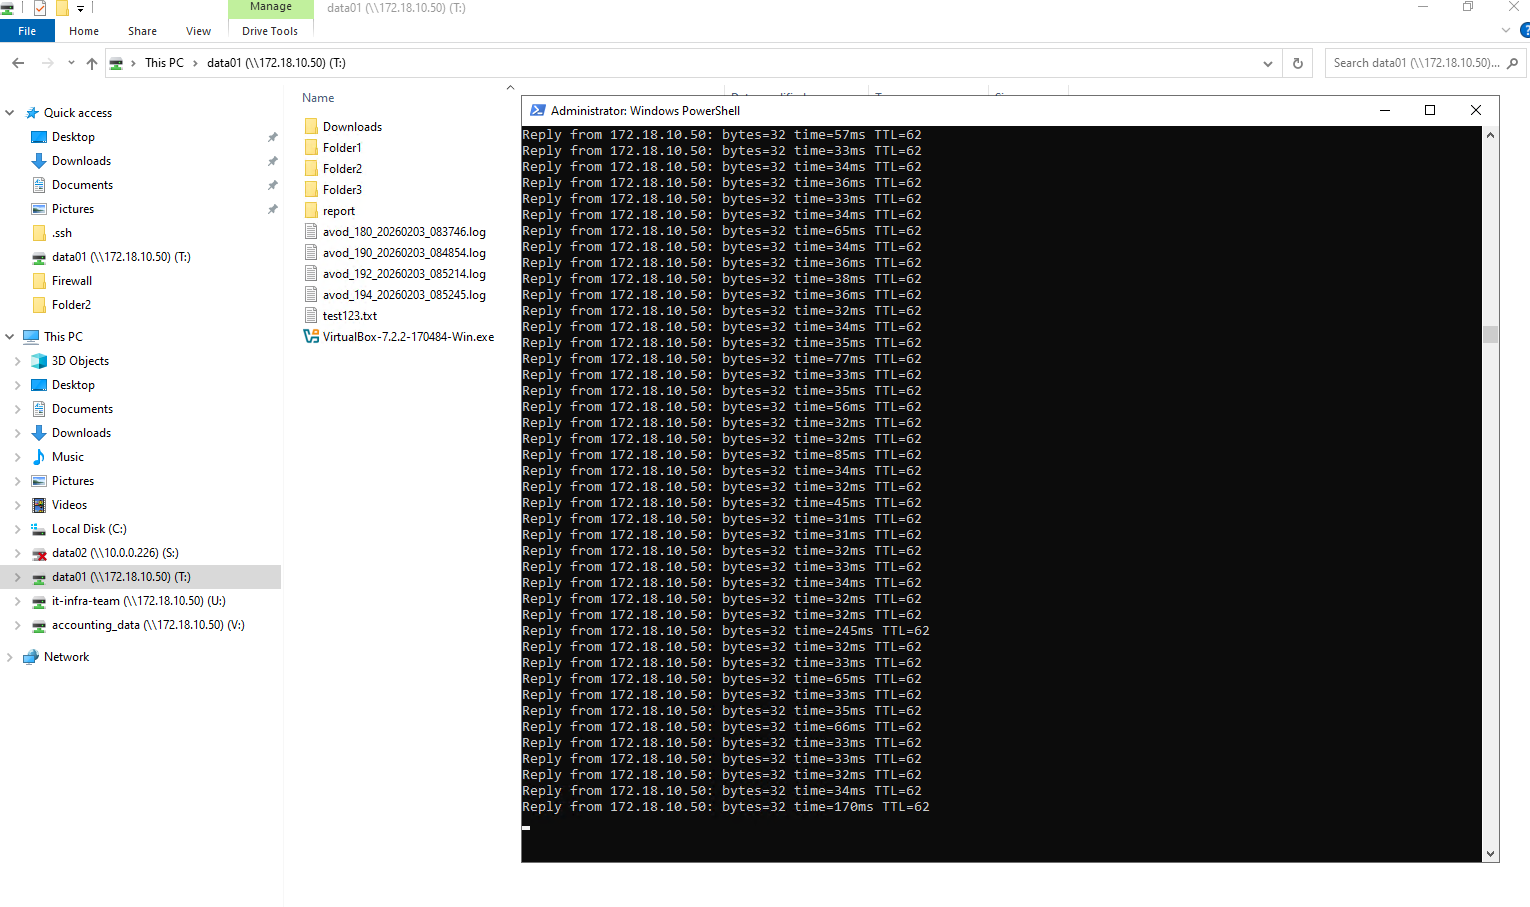This screenshot has width=1530, height=907.
Task: Select Folder3 in file list
Action: 342,190
